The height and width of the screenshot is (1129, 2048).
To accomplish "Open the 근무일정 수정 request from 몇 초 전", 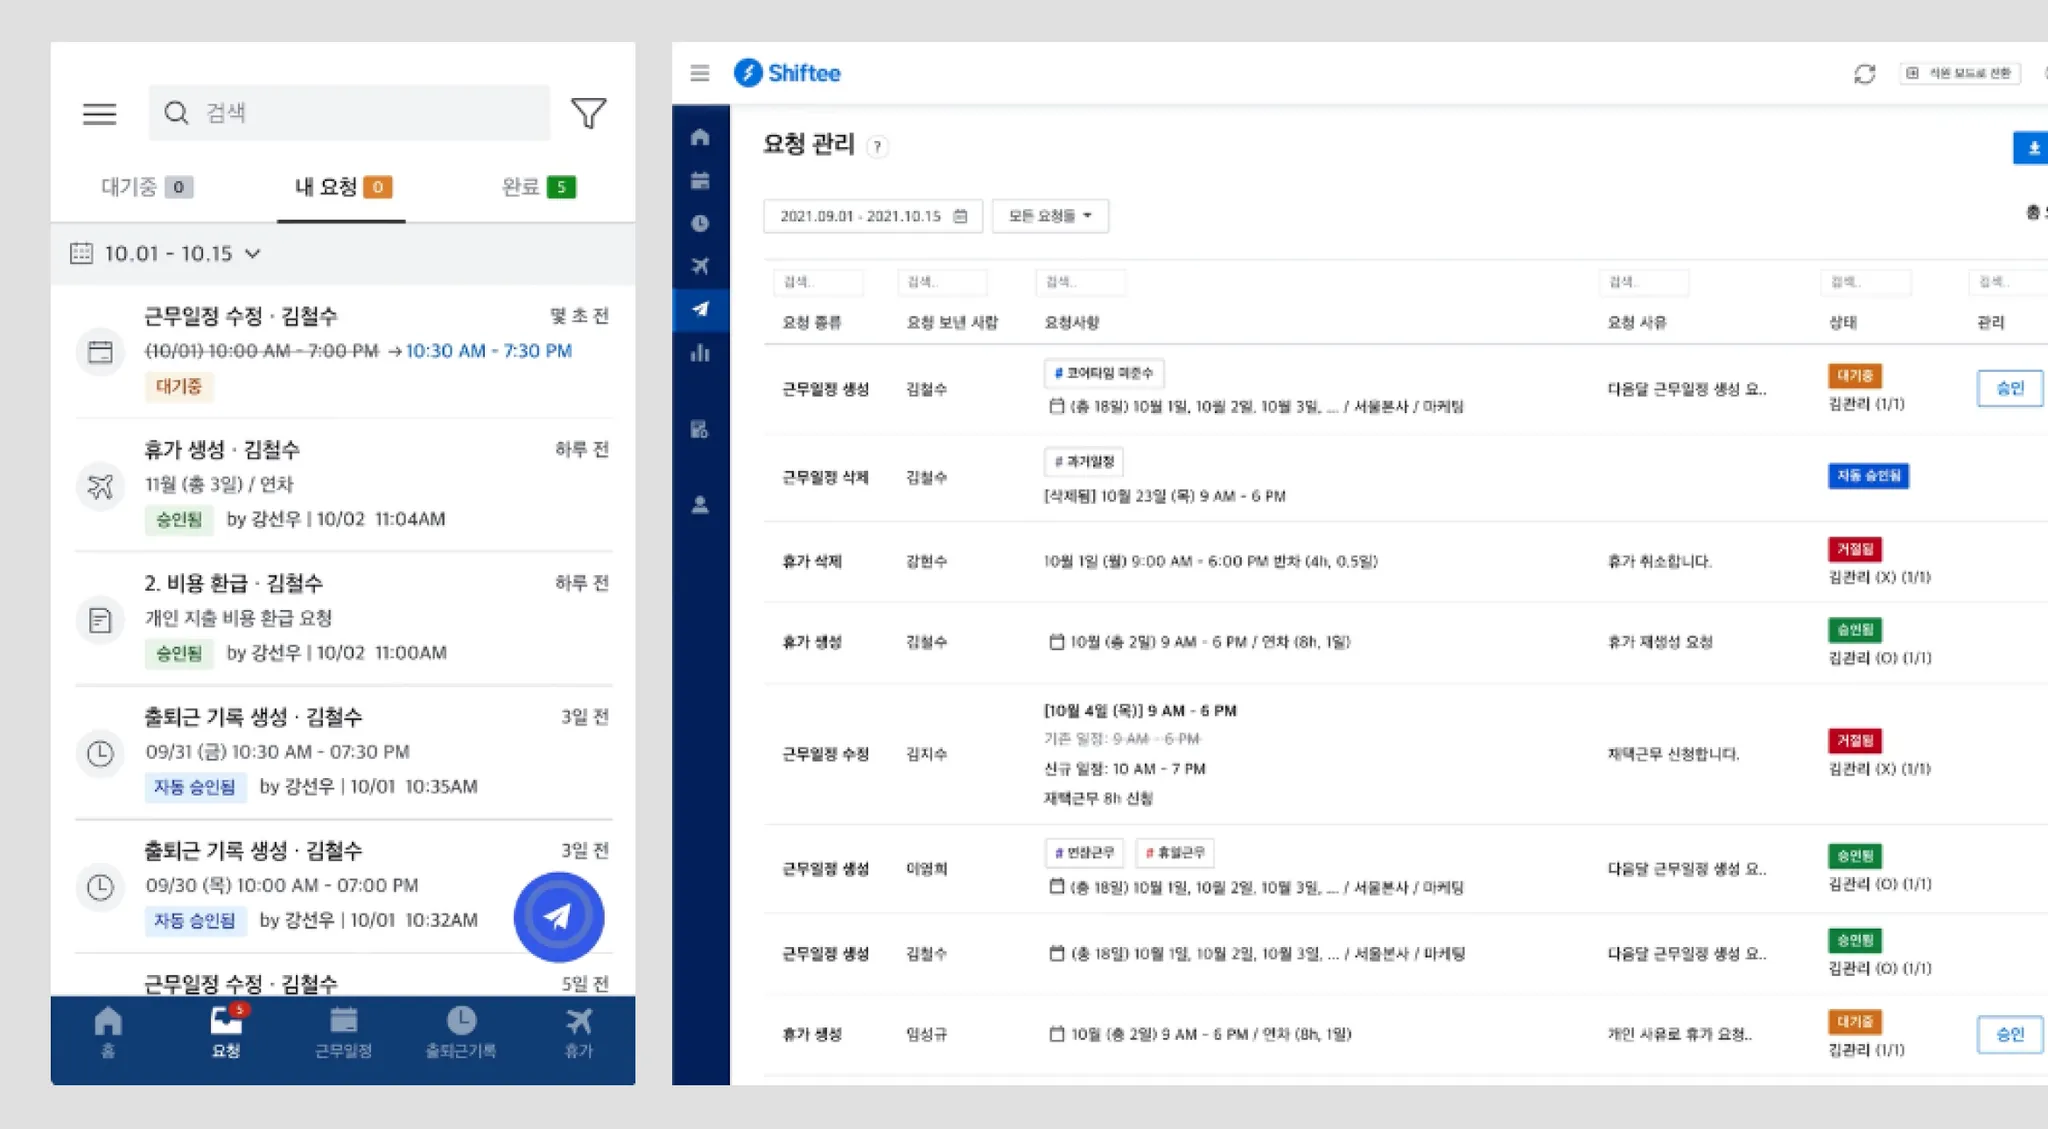I will click(343, 352).
